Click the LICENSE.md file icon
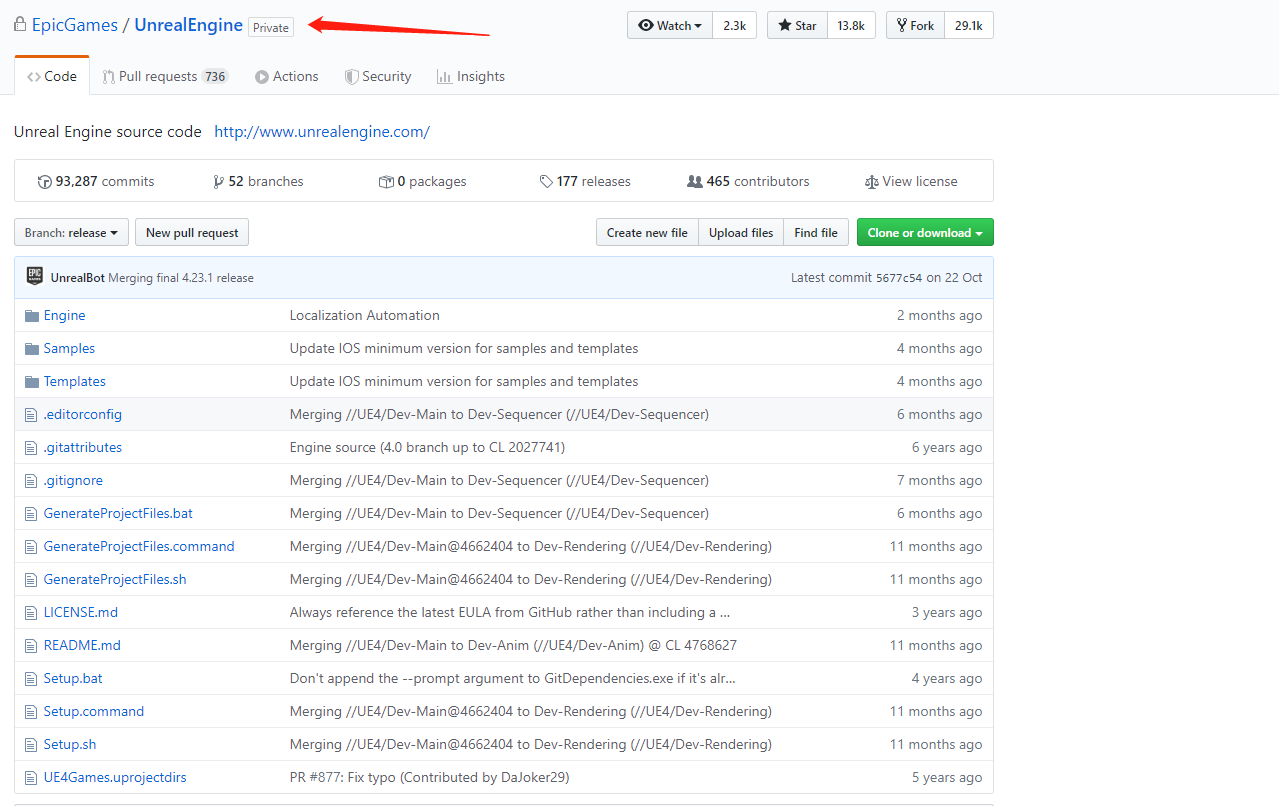Viewport: 1279px width, 806px height. coord(32,612)
